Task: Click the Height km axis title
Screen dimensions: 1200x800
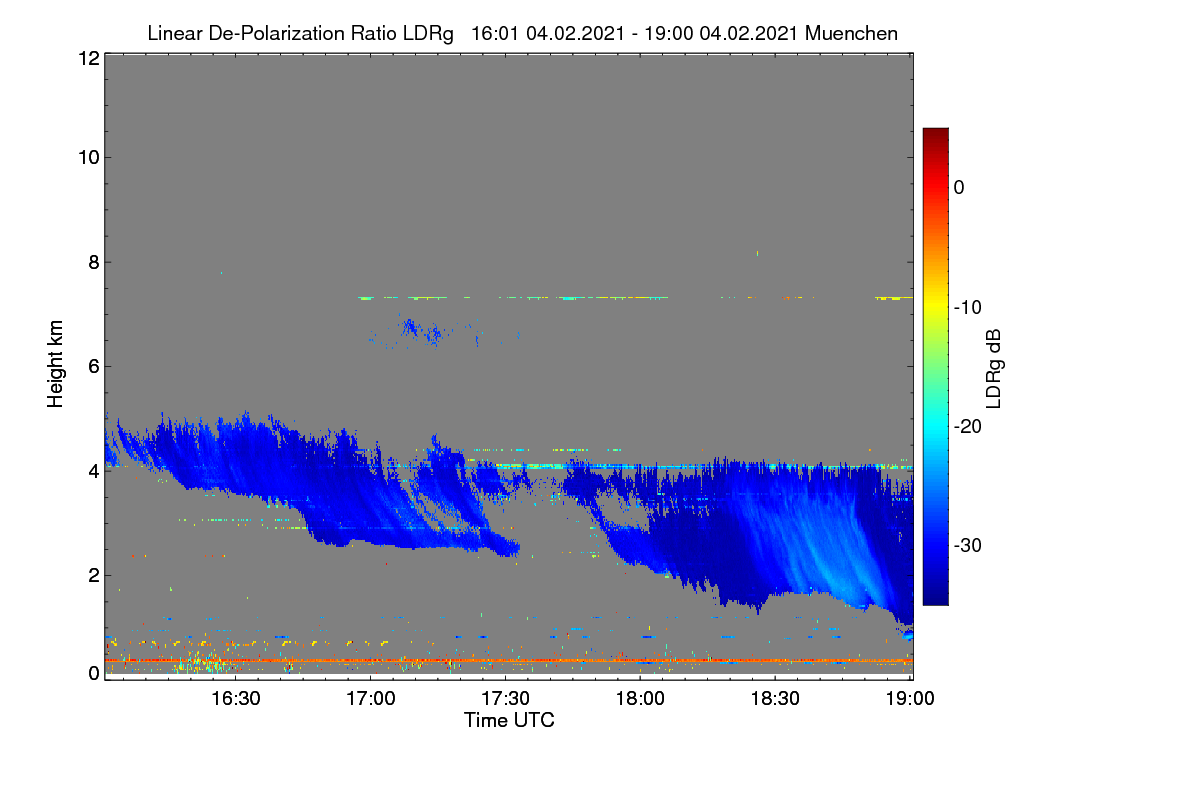Action: pos(56,363)
